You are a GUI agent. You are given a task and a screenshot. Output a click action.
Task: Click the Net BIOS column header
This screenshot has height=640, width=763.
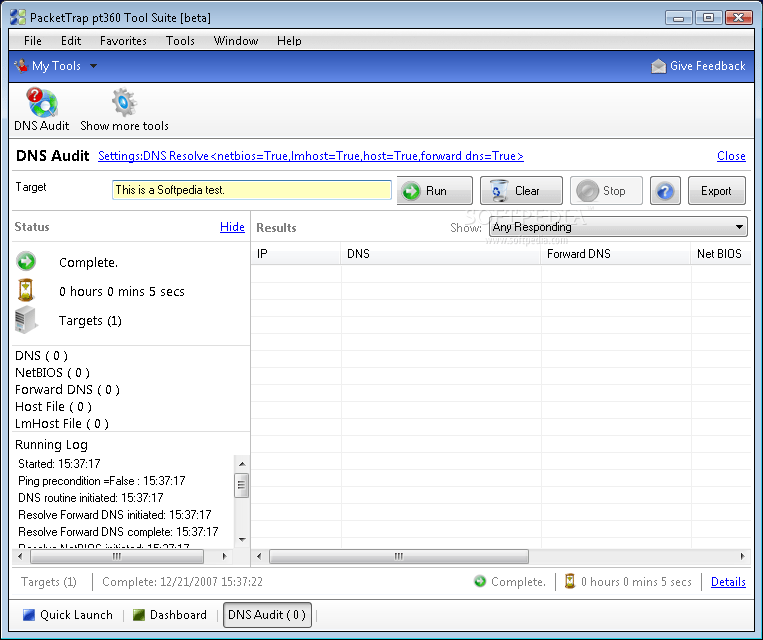pyautogui.click(x=720, y=254)
